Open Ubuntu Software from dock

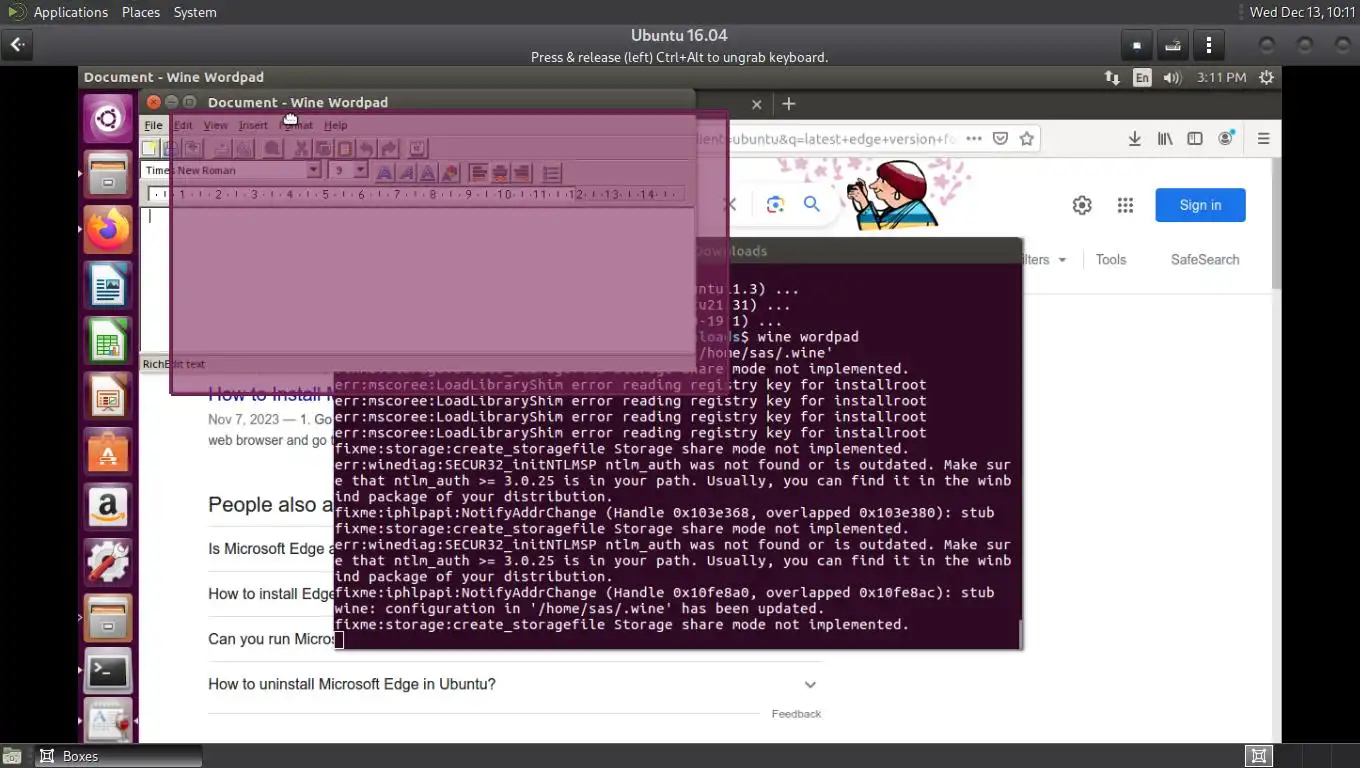coord(108,453)
